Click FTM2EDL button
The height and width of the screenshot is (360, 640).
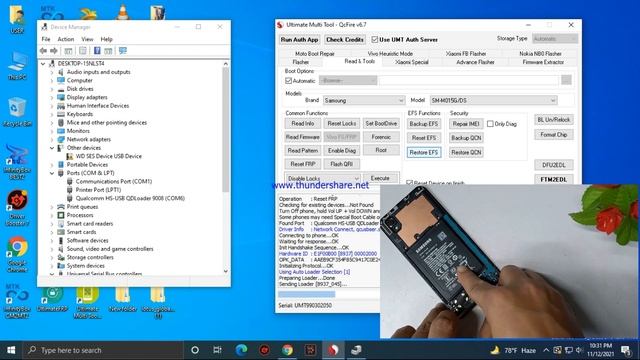tap(553, 179)
